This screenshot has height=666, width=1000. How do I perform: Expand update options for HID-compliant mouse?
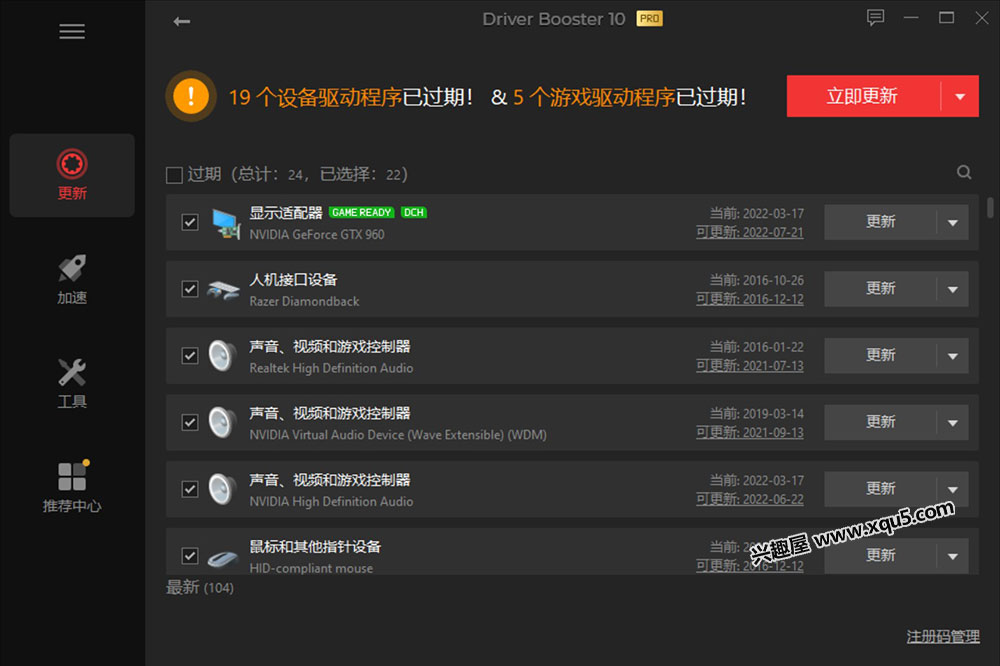click(953, 556)
